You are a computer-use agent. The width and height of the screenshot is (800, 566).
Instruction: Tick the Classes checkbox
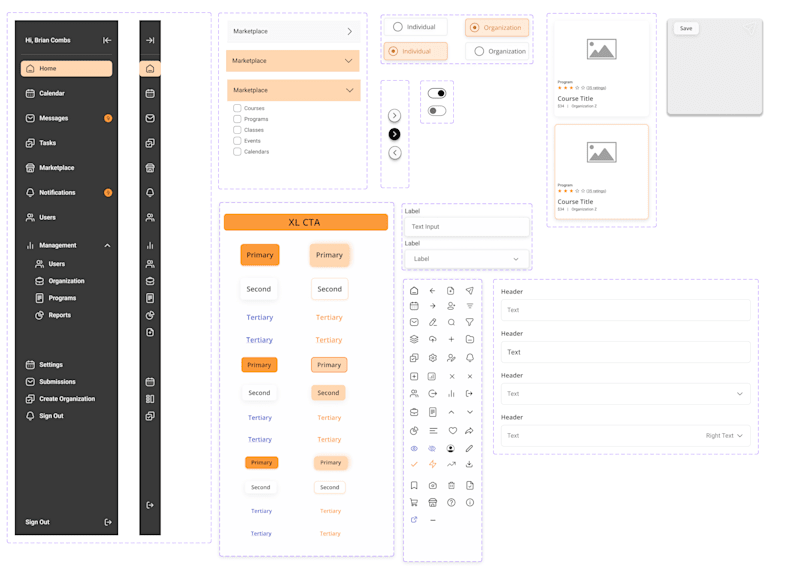(237, 130)
